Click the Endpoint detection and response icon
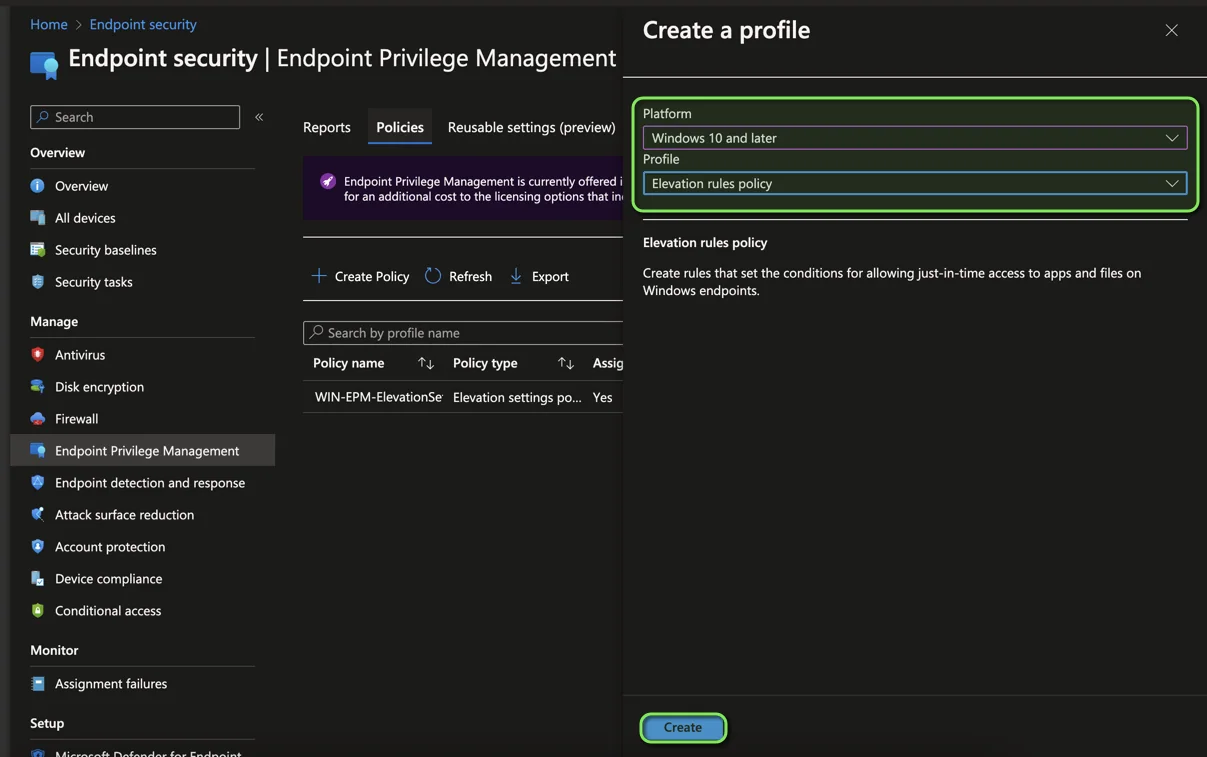 (38, 483)
